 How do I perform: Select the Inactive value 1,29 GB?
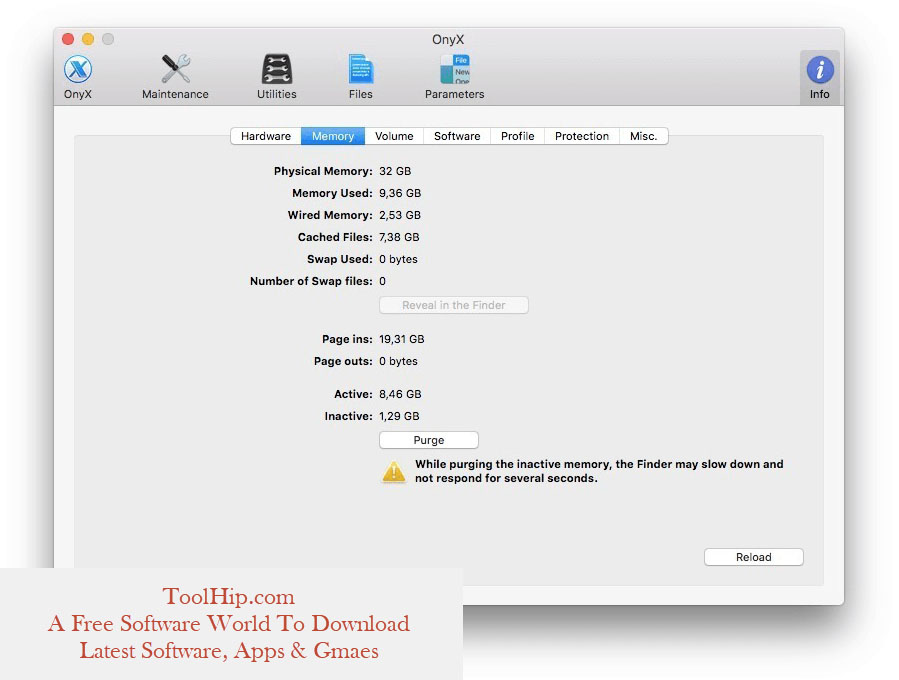coord(399,416)
